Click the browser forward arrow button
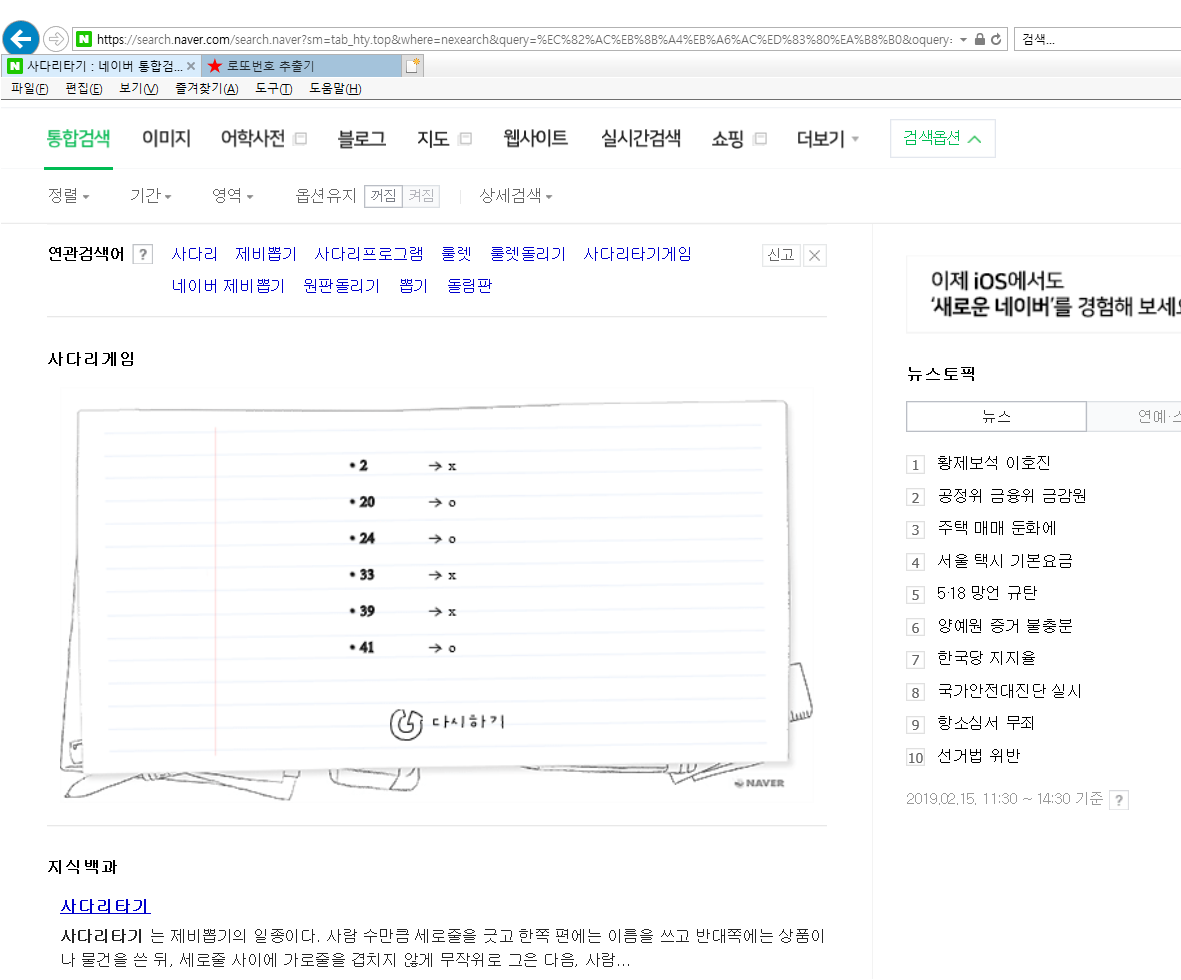 click(x=56, y=39)
